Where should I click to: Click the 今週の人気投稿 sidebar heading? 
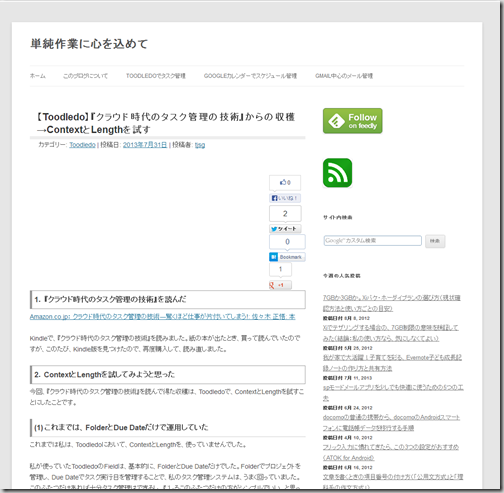[341, 276]
